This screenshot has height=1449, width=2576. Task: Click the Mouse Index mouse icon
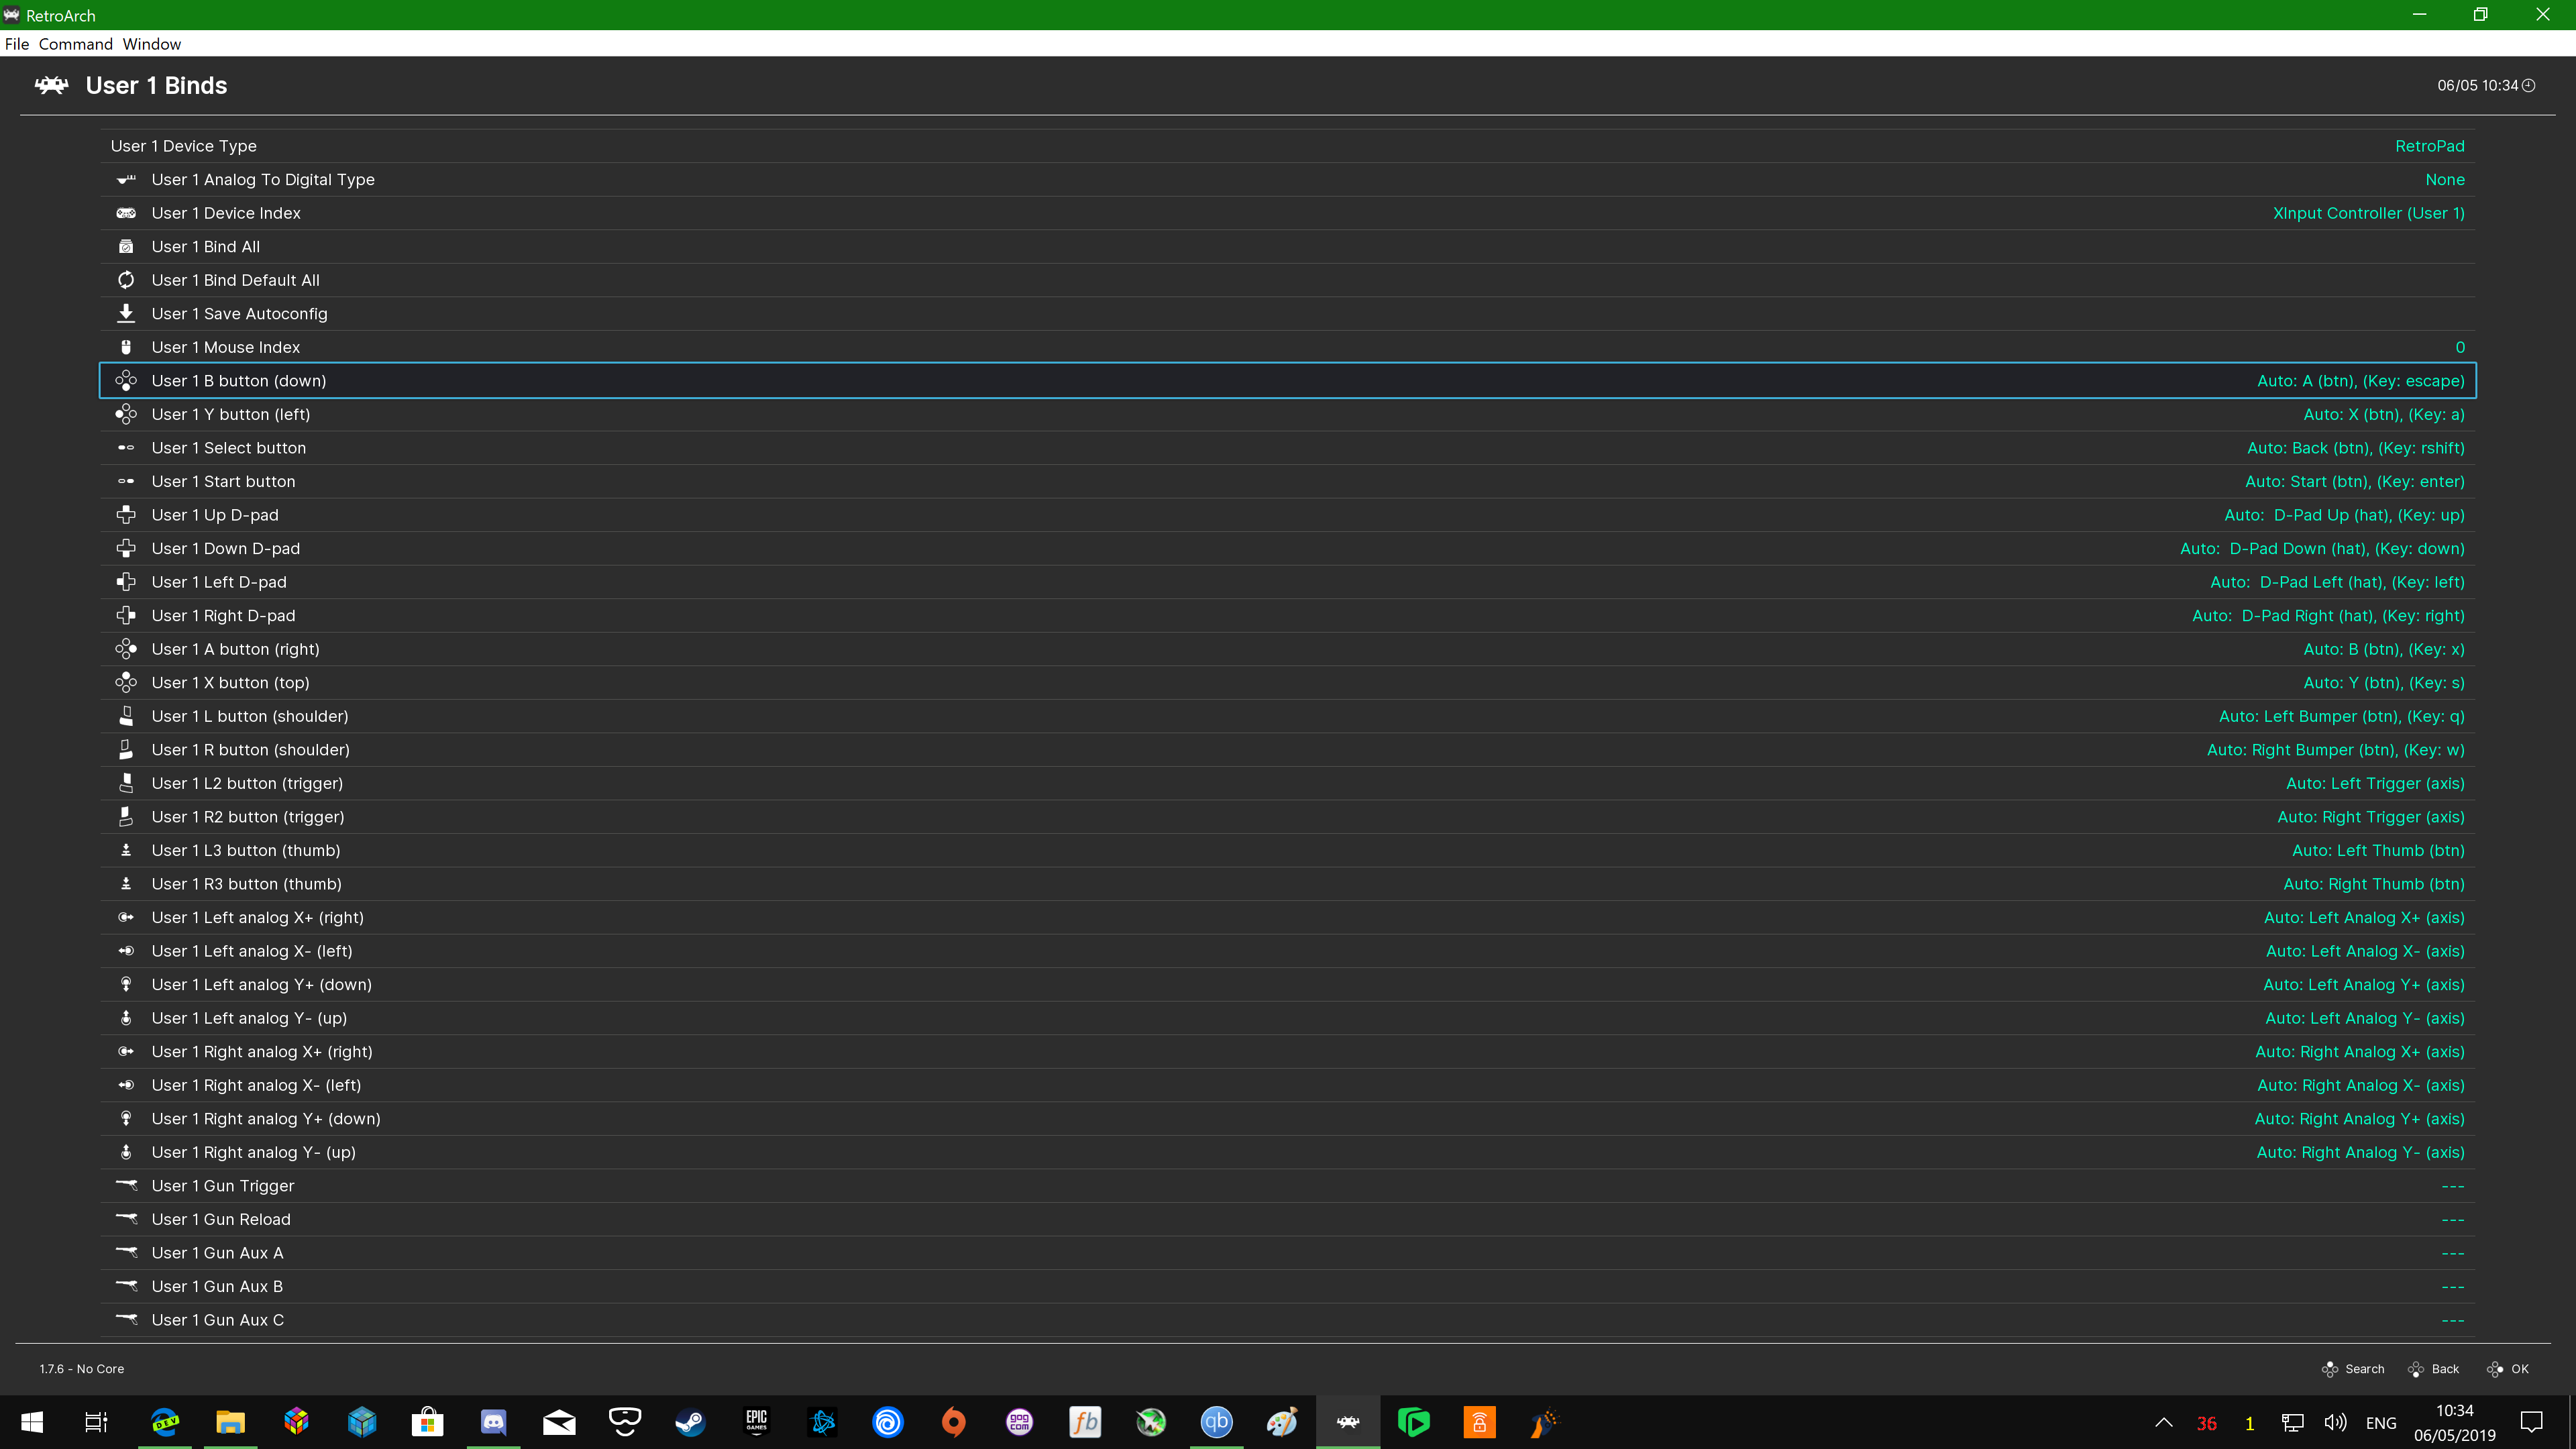(x=126, y=347)
